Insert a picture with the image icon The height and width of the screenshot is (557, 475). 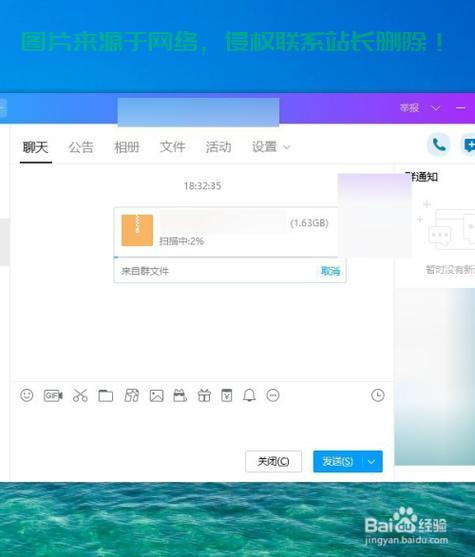click(156, 395)
